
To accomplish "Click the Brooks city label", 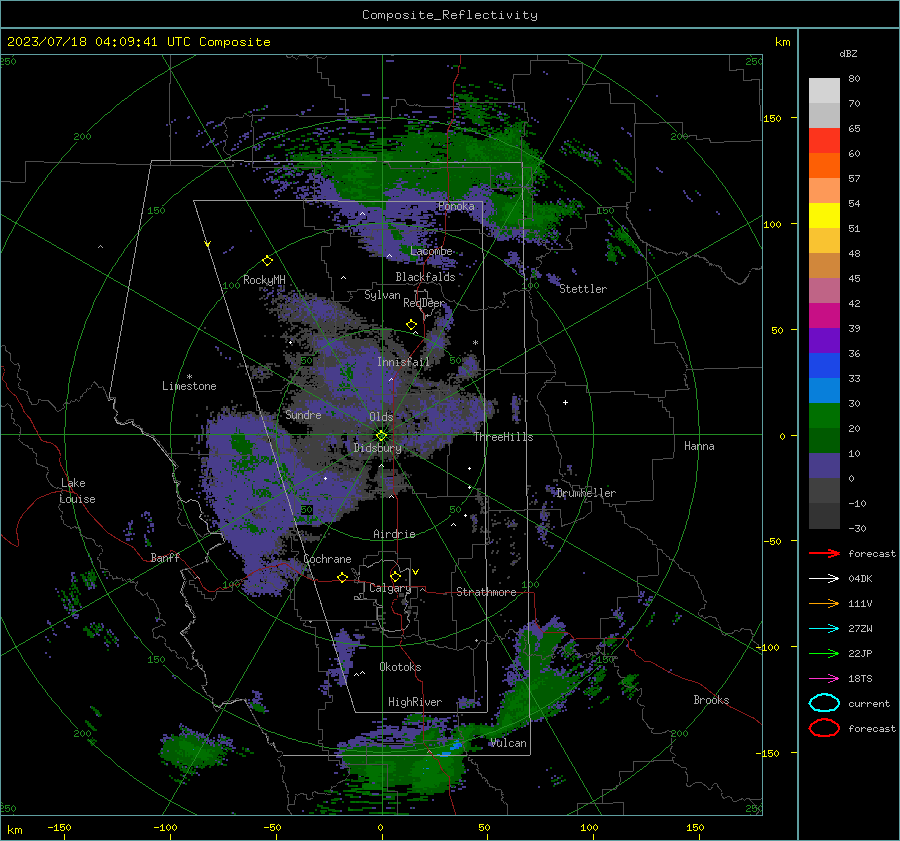I will (x=711, y=700).
